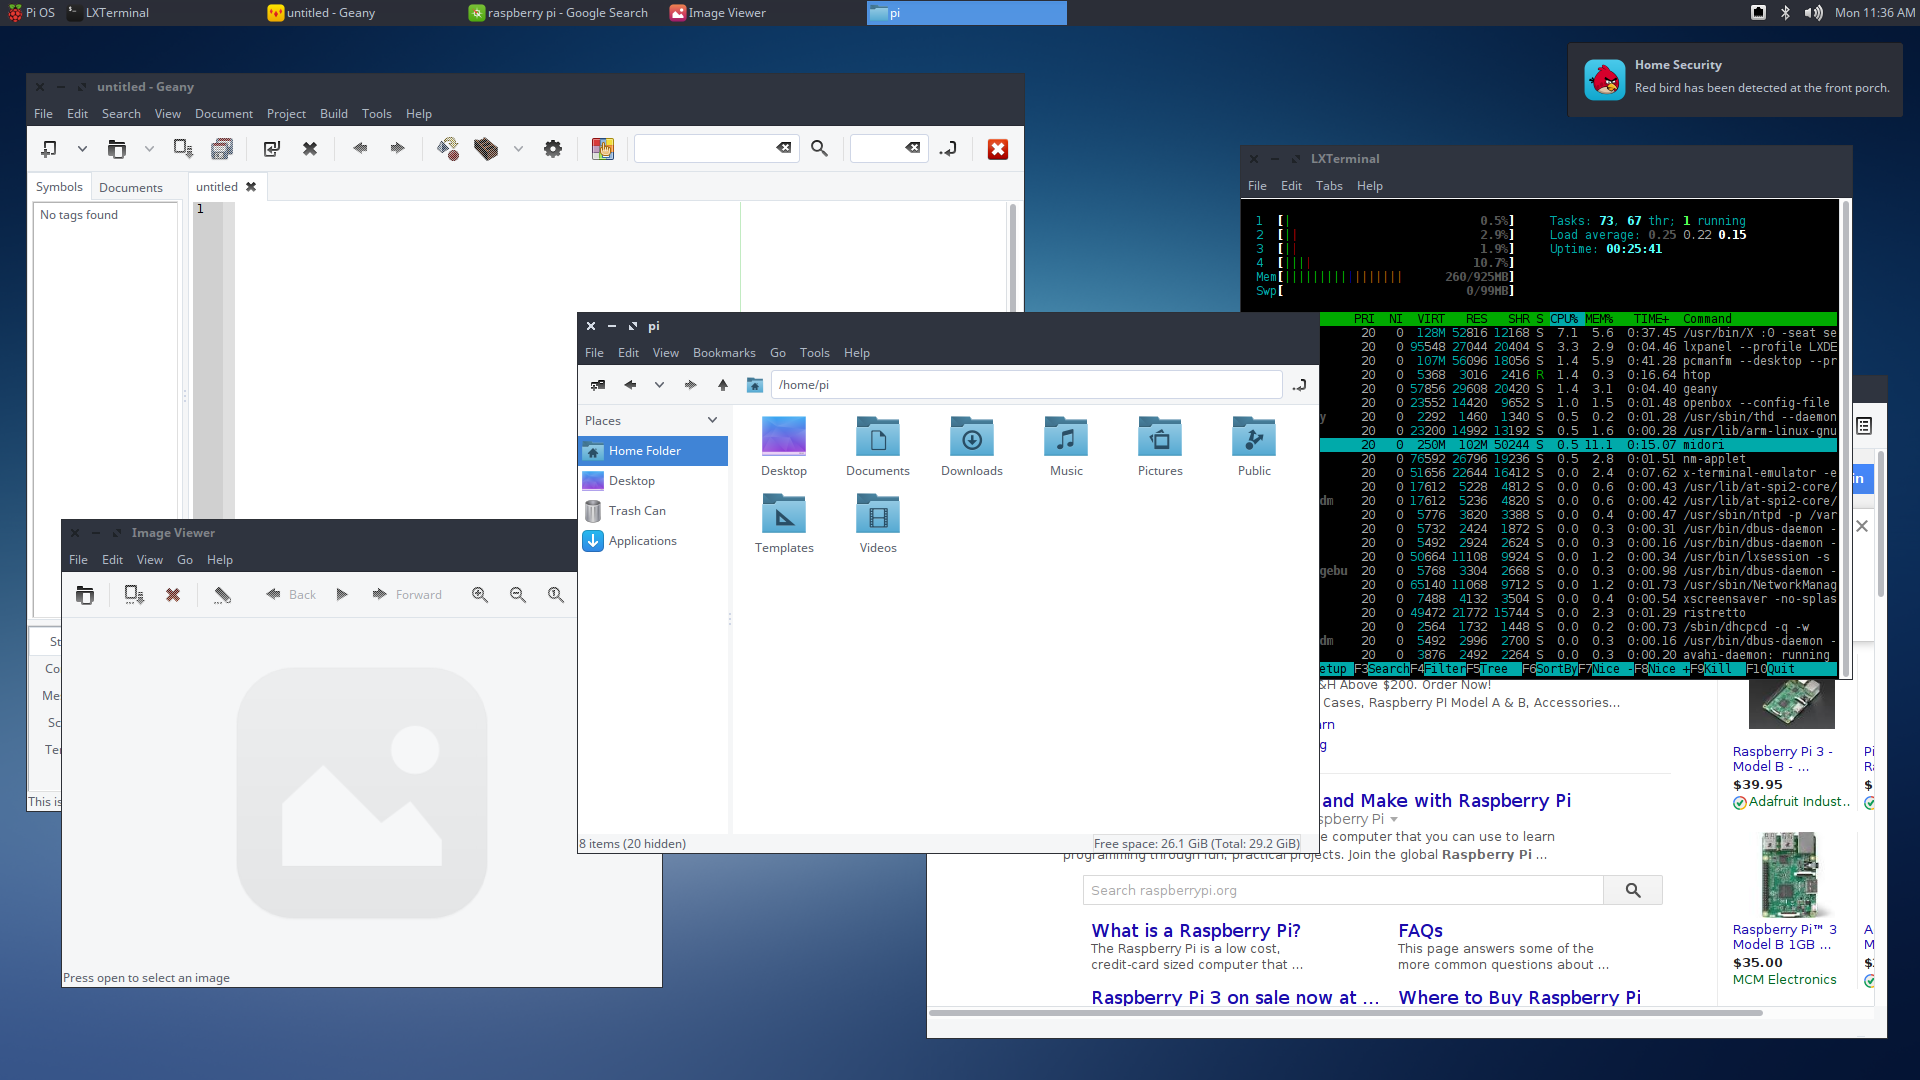Jump to line icon in Geany toolbar
Image resolution: width=1920 pixels, height=1080 pixels.
[x=948, y=149]
